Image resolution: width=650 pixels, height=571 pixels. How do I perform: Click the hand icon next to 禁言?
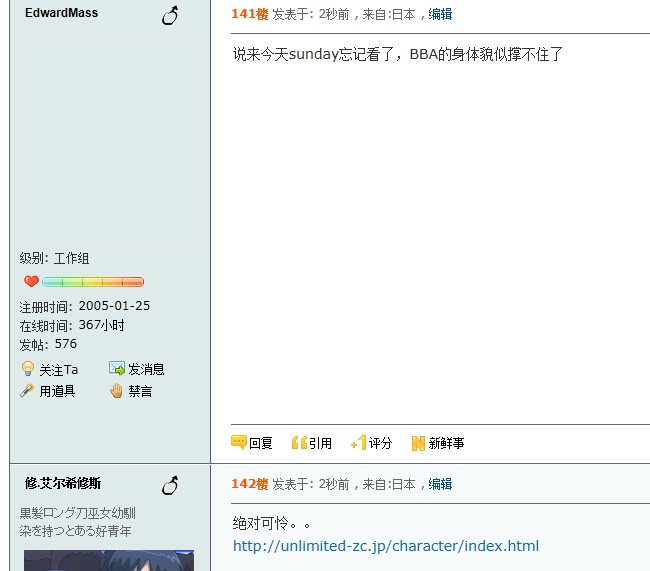116,391
